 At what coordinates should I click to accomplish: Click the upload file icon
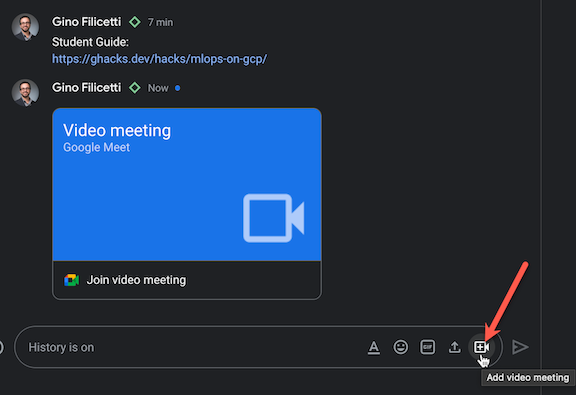[454, 347]
